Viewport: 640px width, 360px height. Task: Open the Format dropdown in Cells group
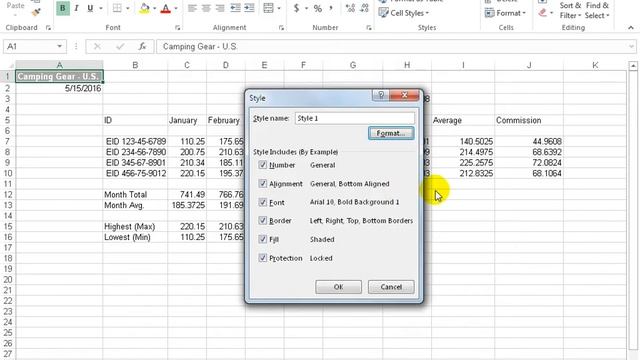[505, 13]
